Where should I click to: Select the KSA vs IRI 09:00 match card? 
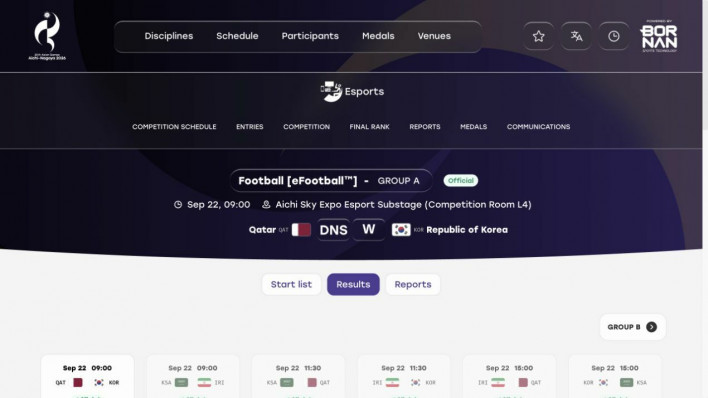(x=193, y=377)
